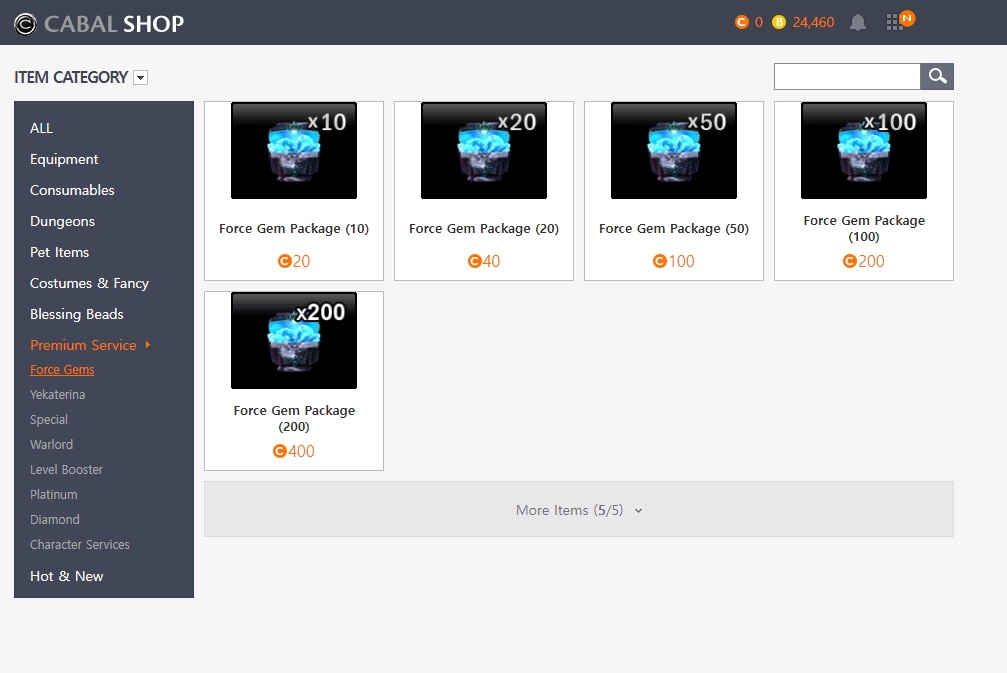
Task: Click the Force Gem Package (10) title
Action: tap(293, 229)
